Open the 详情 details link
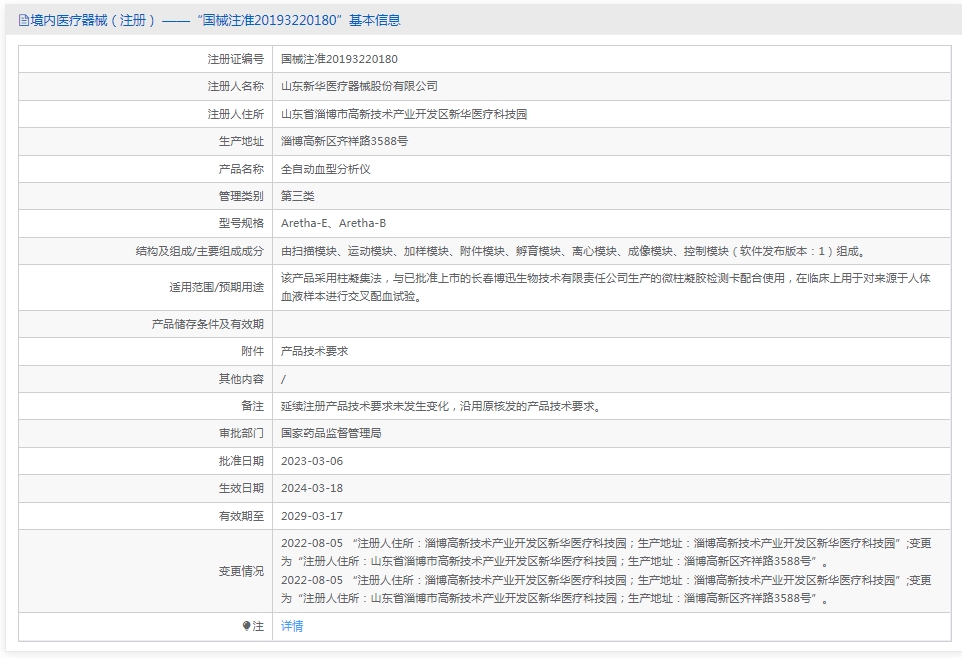The width and height of the screenshot is (962, 658). [x=292, y=626]
